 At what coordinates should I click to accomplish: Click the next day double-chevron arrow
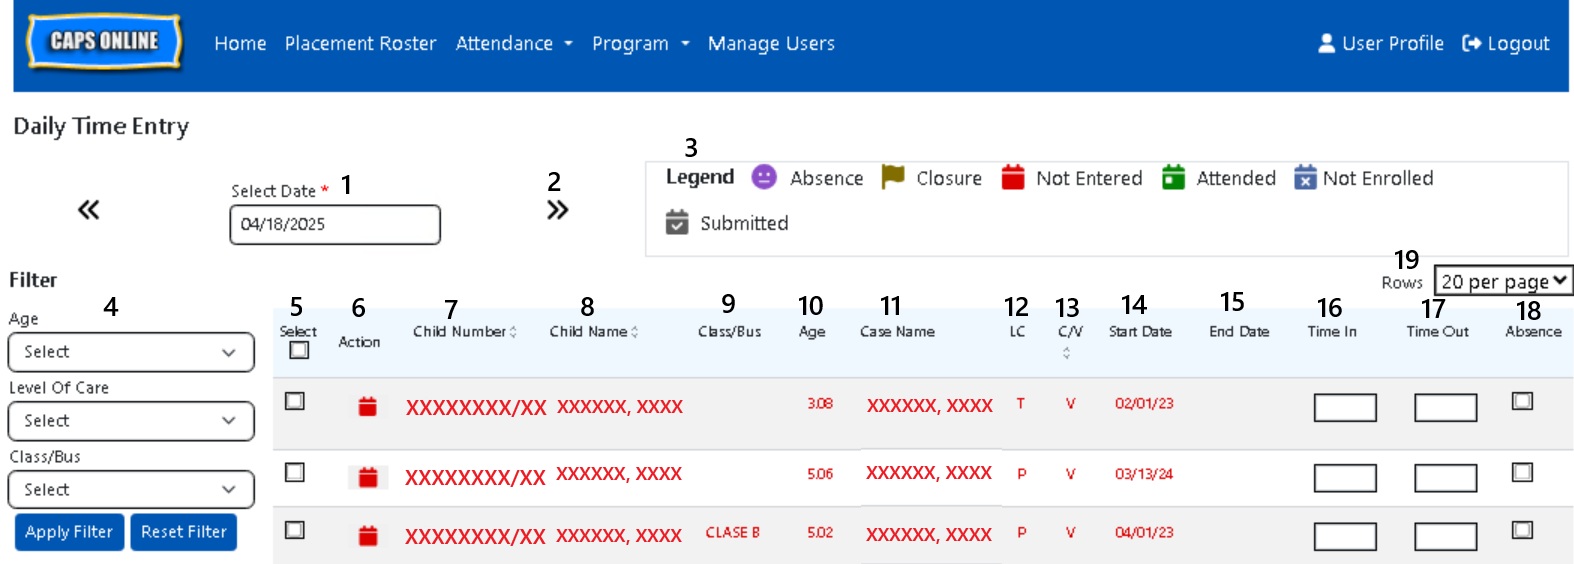click(557, 210)
